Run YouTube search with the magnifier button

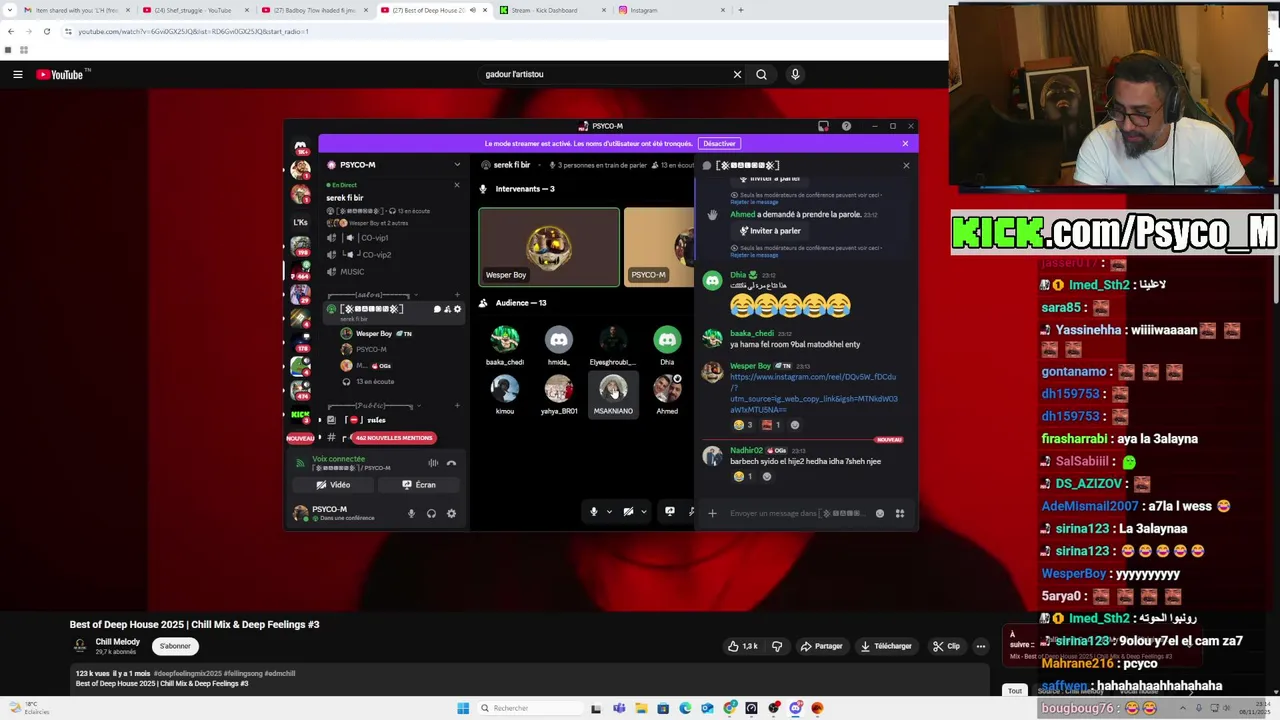pos(761,74)
